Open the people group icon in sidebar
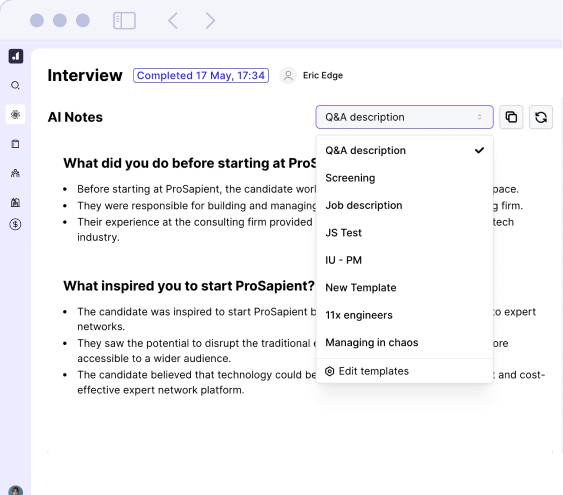 click(15, 173)
